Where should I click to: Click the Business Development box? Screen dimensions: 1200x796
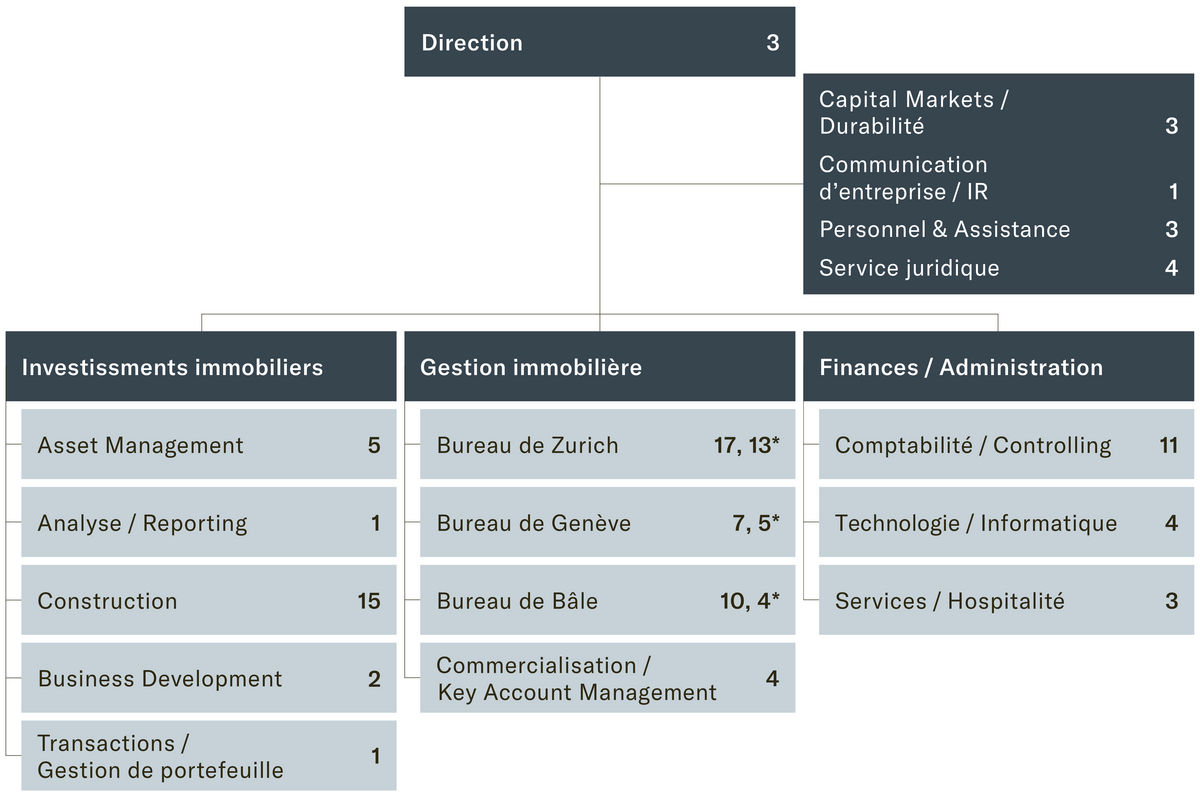[x=208, y=679]
